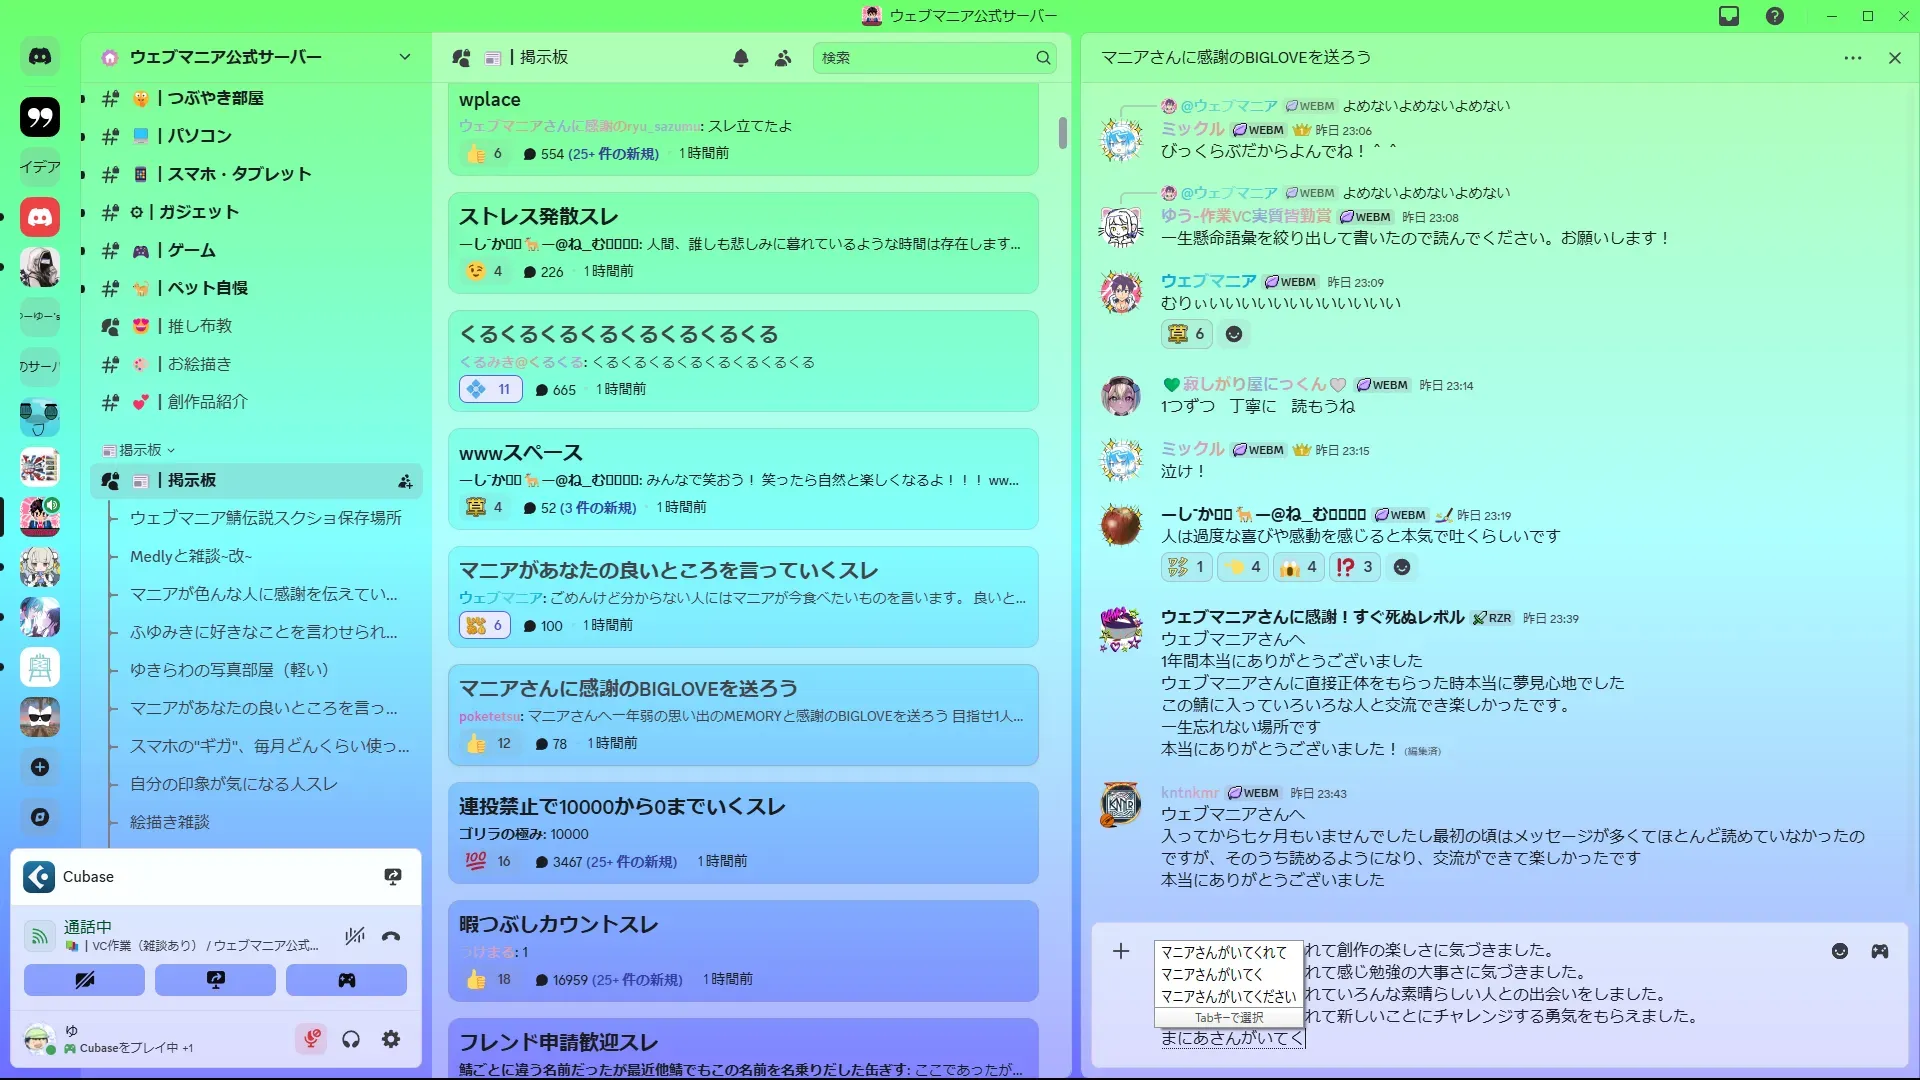This screenshot has height=1080, width=1920.
Task: Toggle headphone deafen
Action: (351, 1040)
